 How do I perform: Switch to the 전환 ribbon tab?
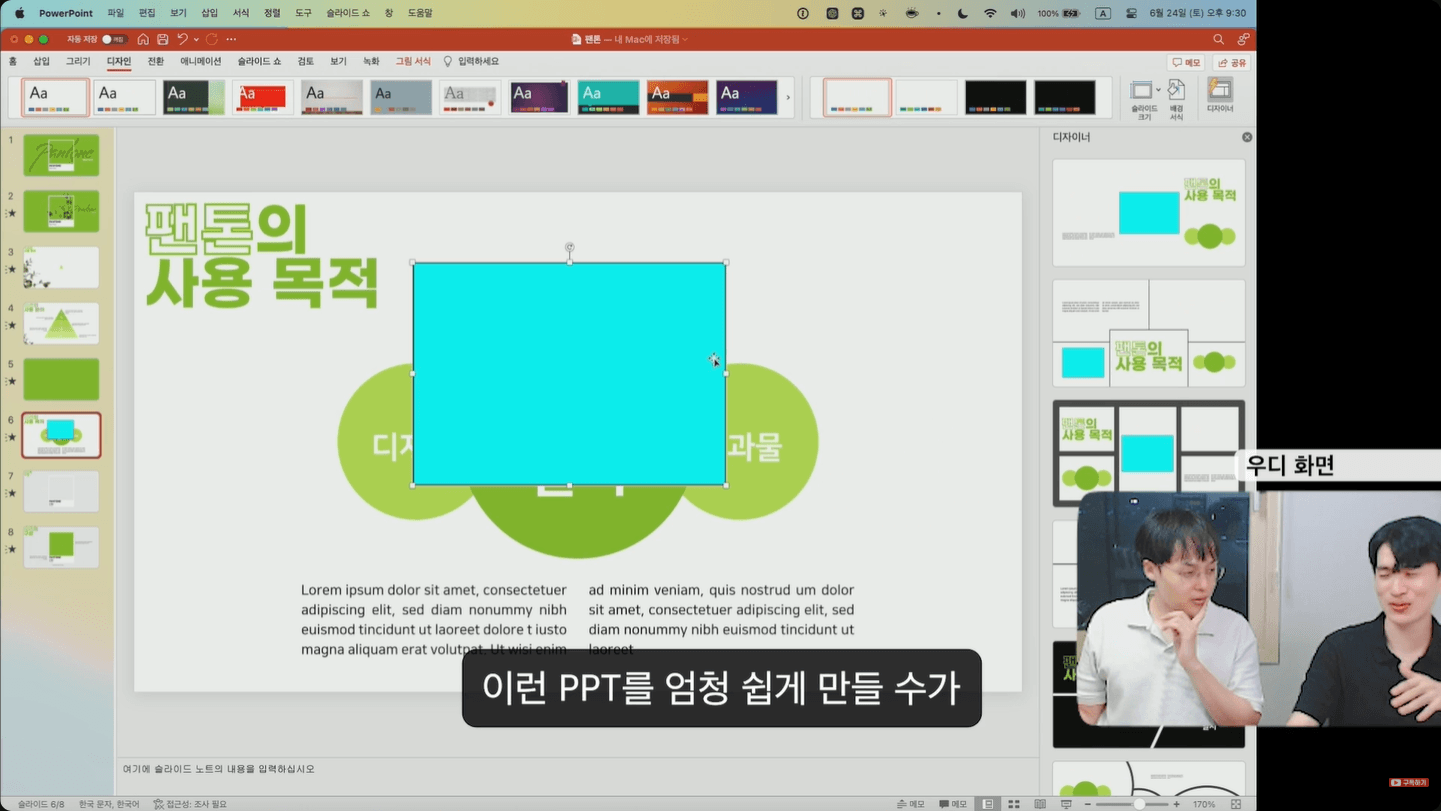[155, 61]
